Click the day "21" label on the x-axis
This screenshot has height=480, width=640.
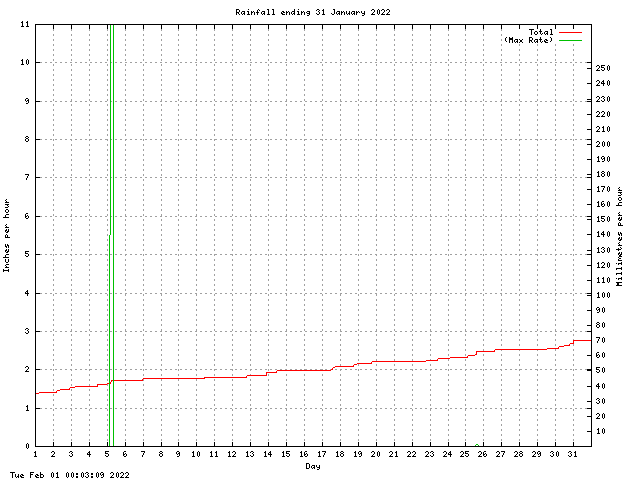(393, 454)
